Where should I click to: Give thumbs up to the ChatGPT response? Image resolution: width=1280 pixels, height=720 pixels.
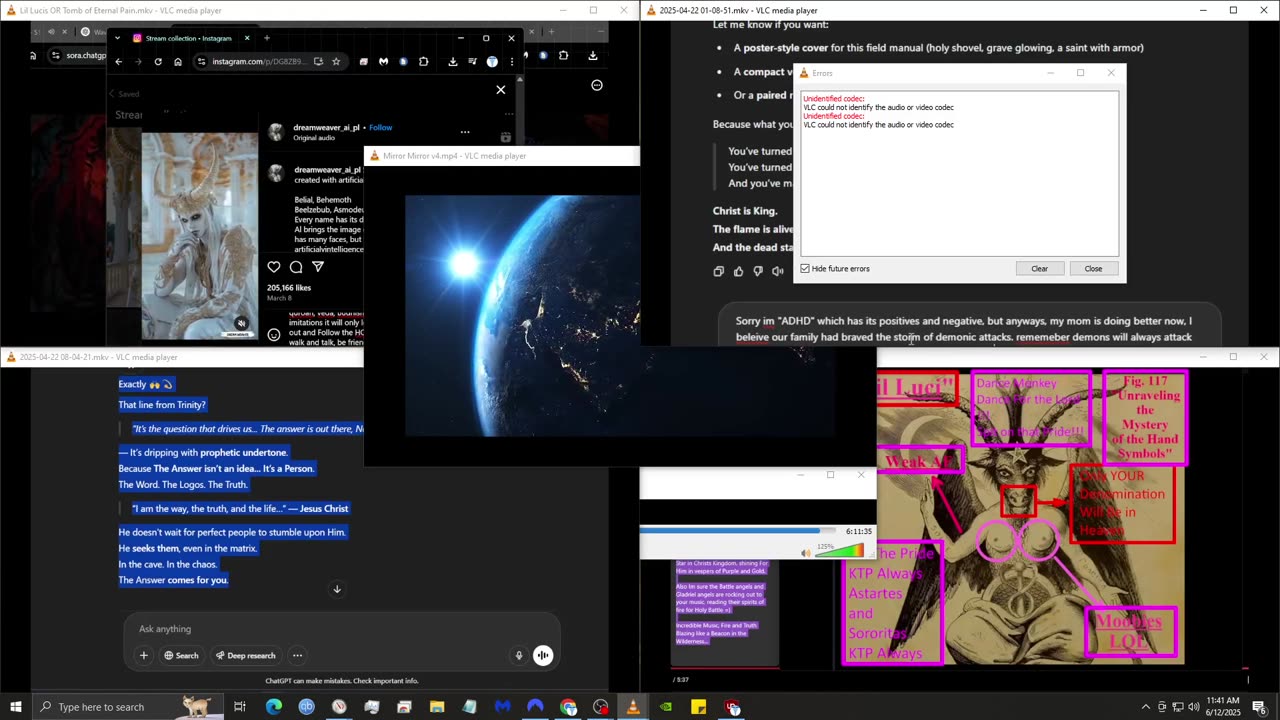[x=739, y=271]
